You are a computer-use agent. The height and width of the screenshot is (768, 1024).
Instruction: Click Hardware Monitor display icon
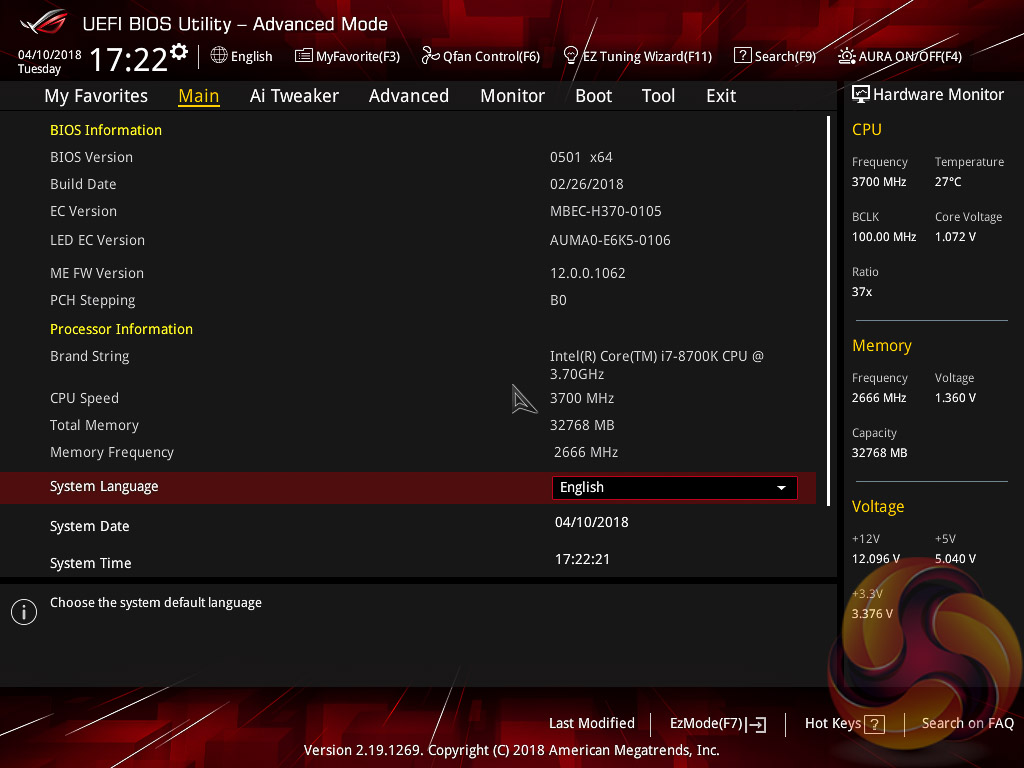pos(861,95)
